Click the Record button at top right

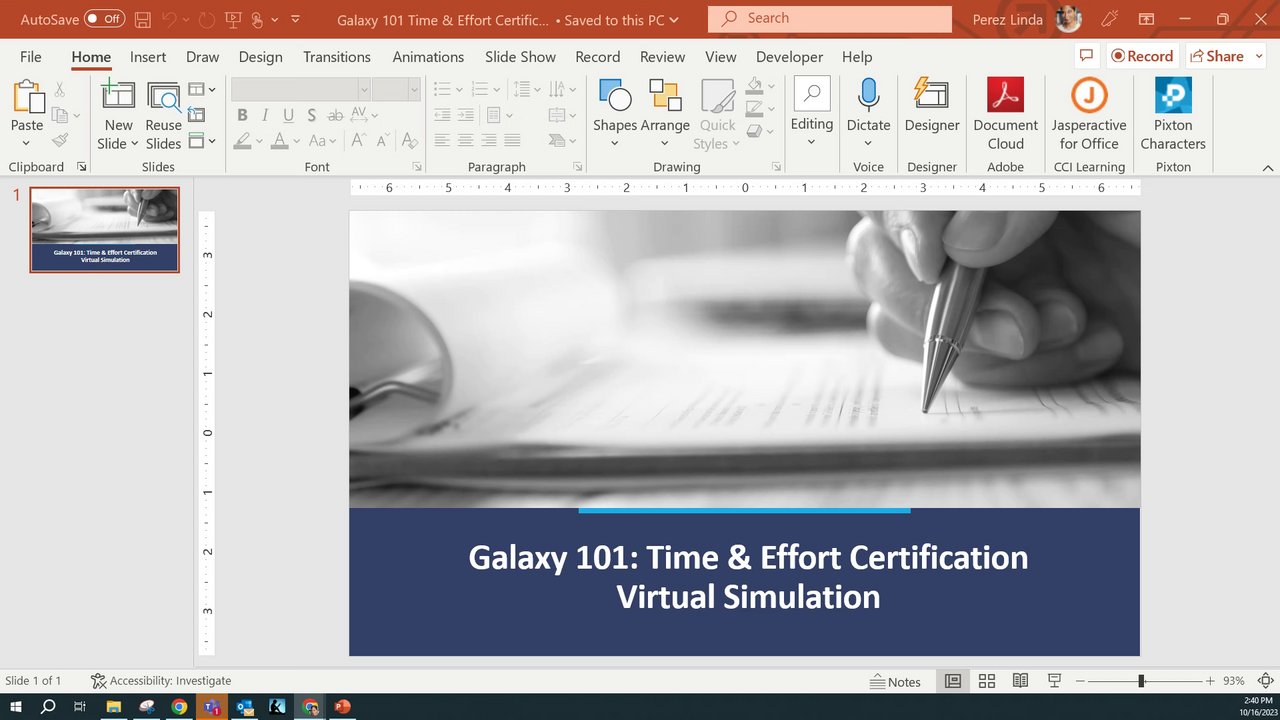(x=1142, y=56)
